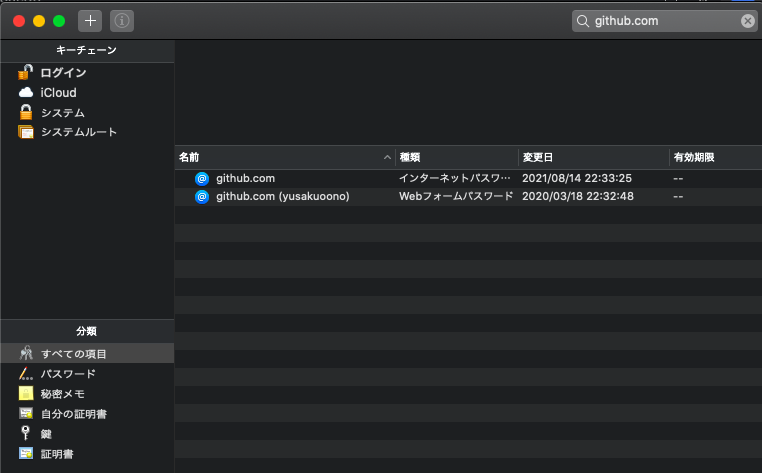Screen dimensions: 762x473
Task: Select すべての項目 category
Action: [87, 353]
